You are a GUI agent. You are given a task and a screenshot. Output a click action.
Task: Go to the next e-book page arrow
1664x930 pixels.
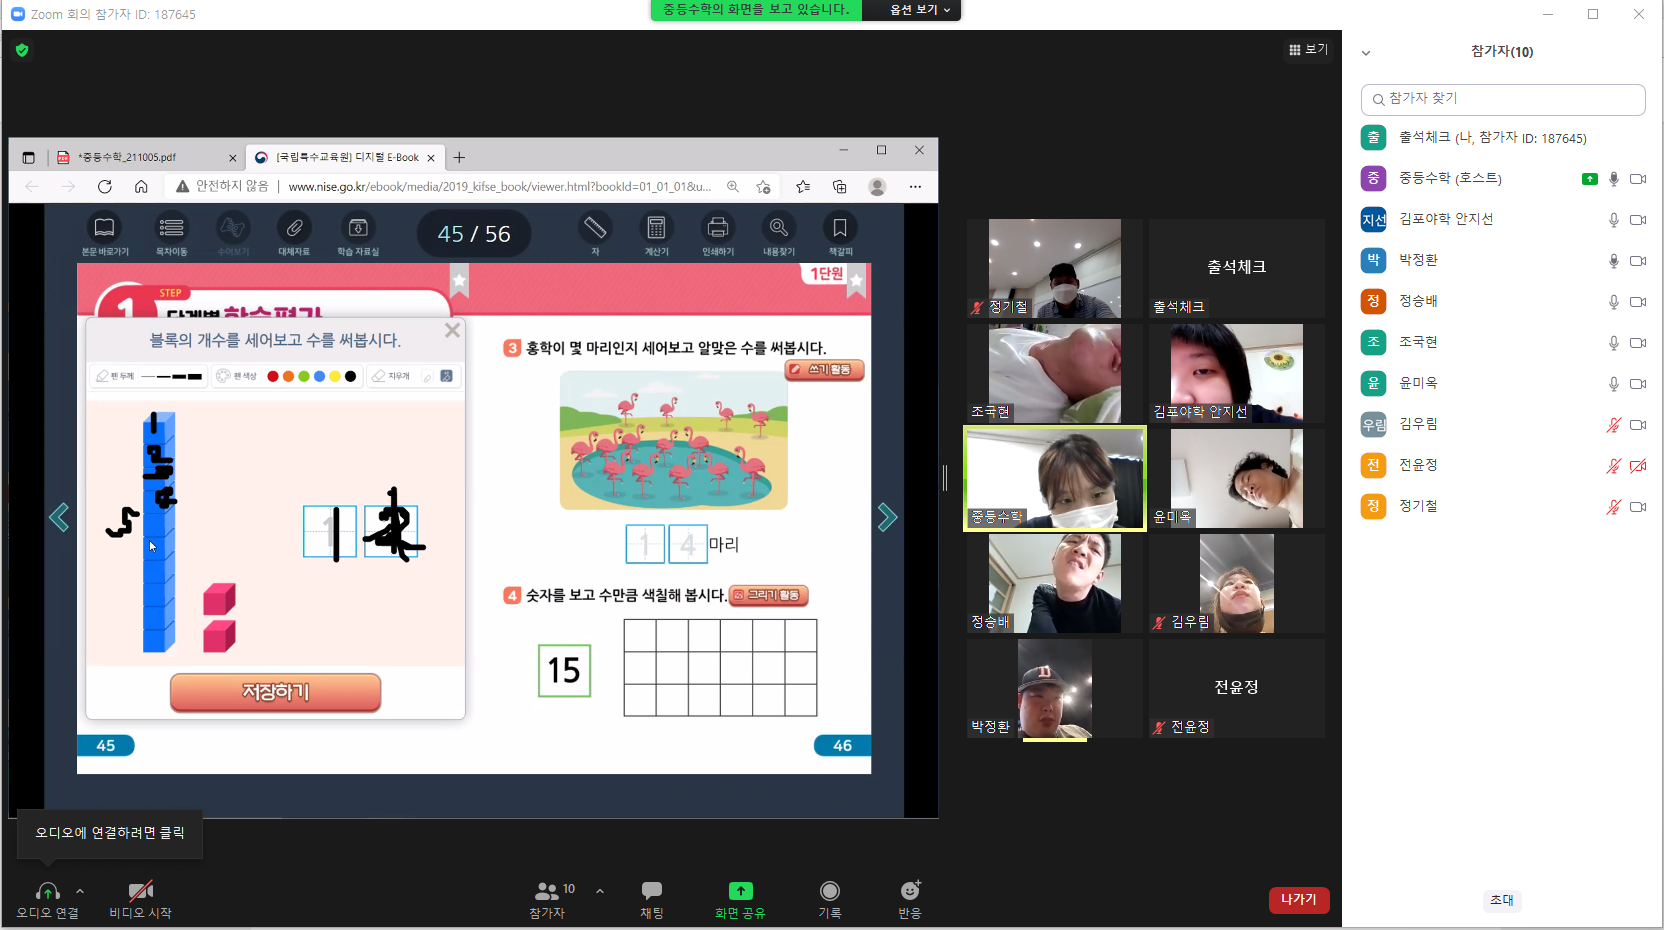pos(887,517)
